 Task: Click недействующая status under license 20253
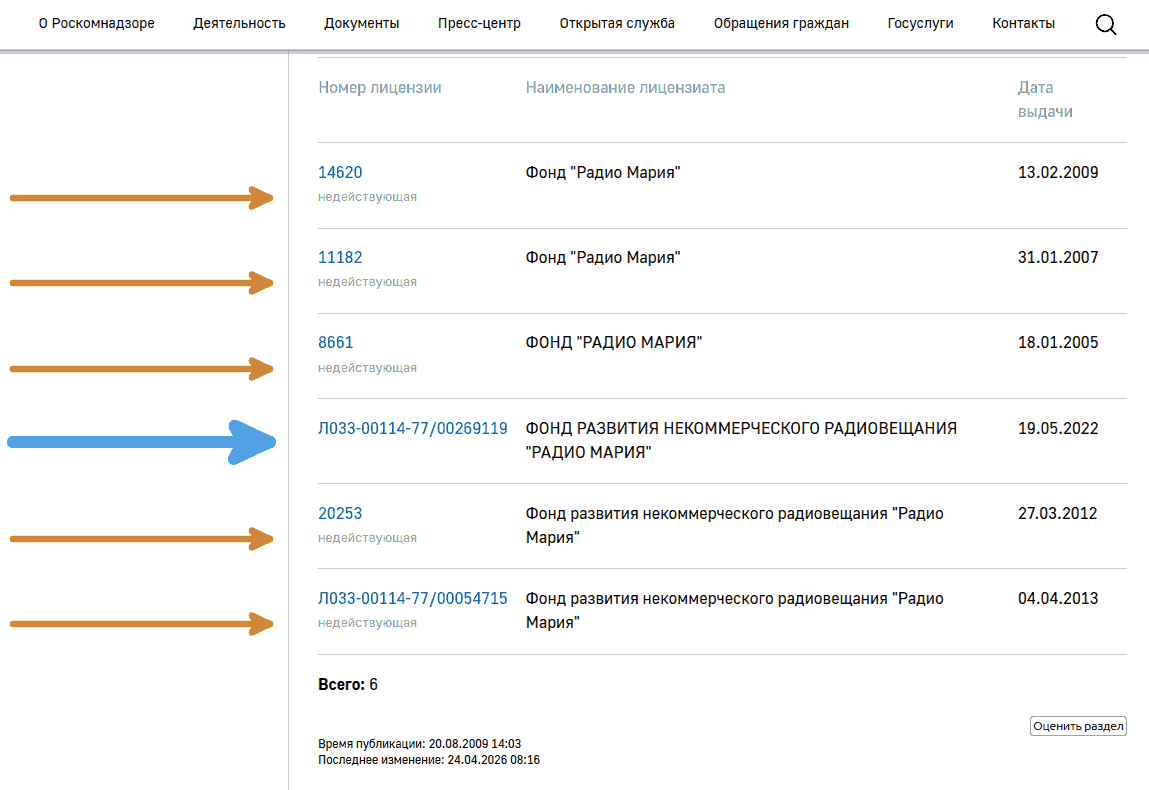point(367,537)
